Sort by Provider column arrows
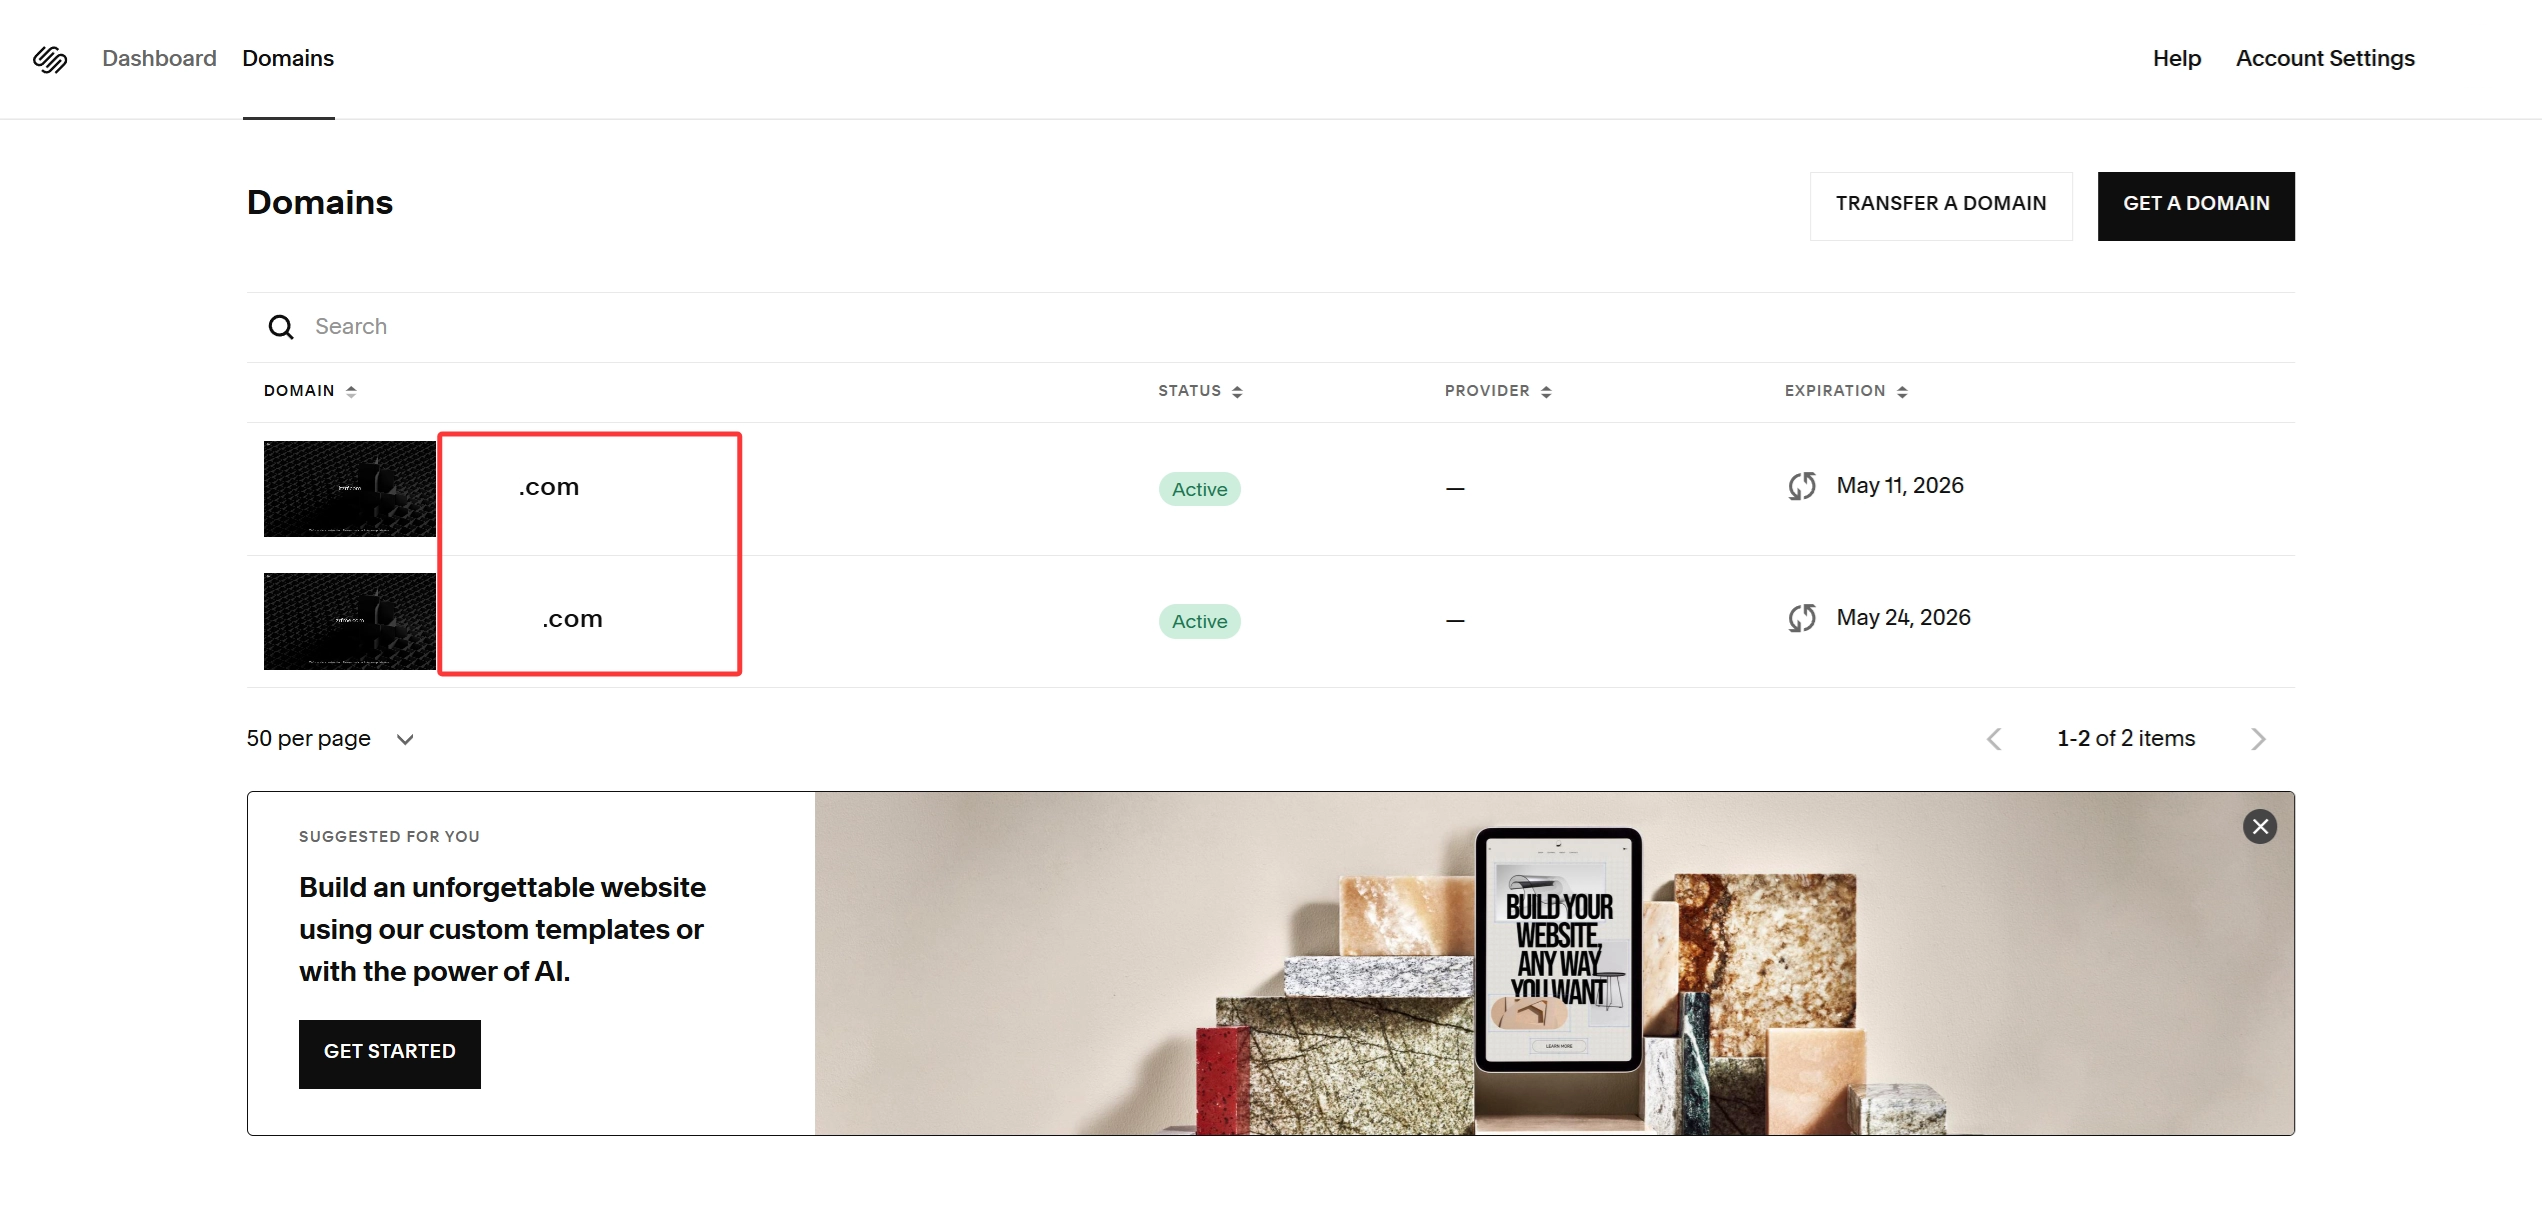 point(1546,391)
